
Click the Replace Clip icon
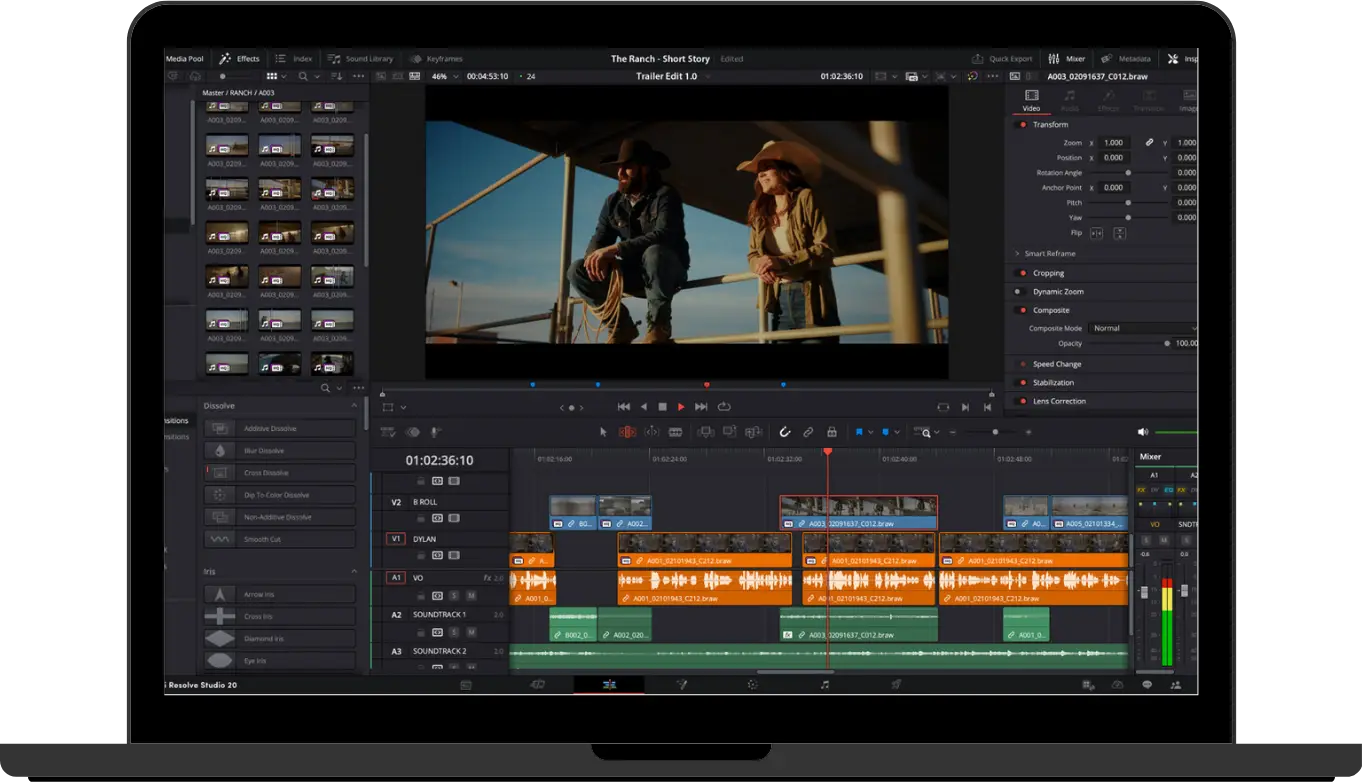[x=753, y=432]
